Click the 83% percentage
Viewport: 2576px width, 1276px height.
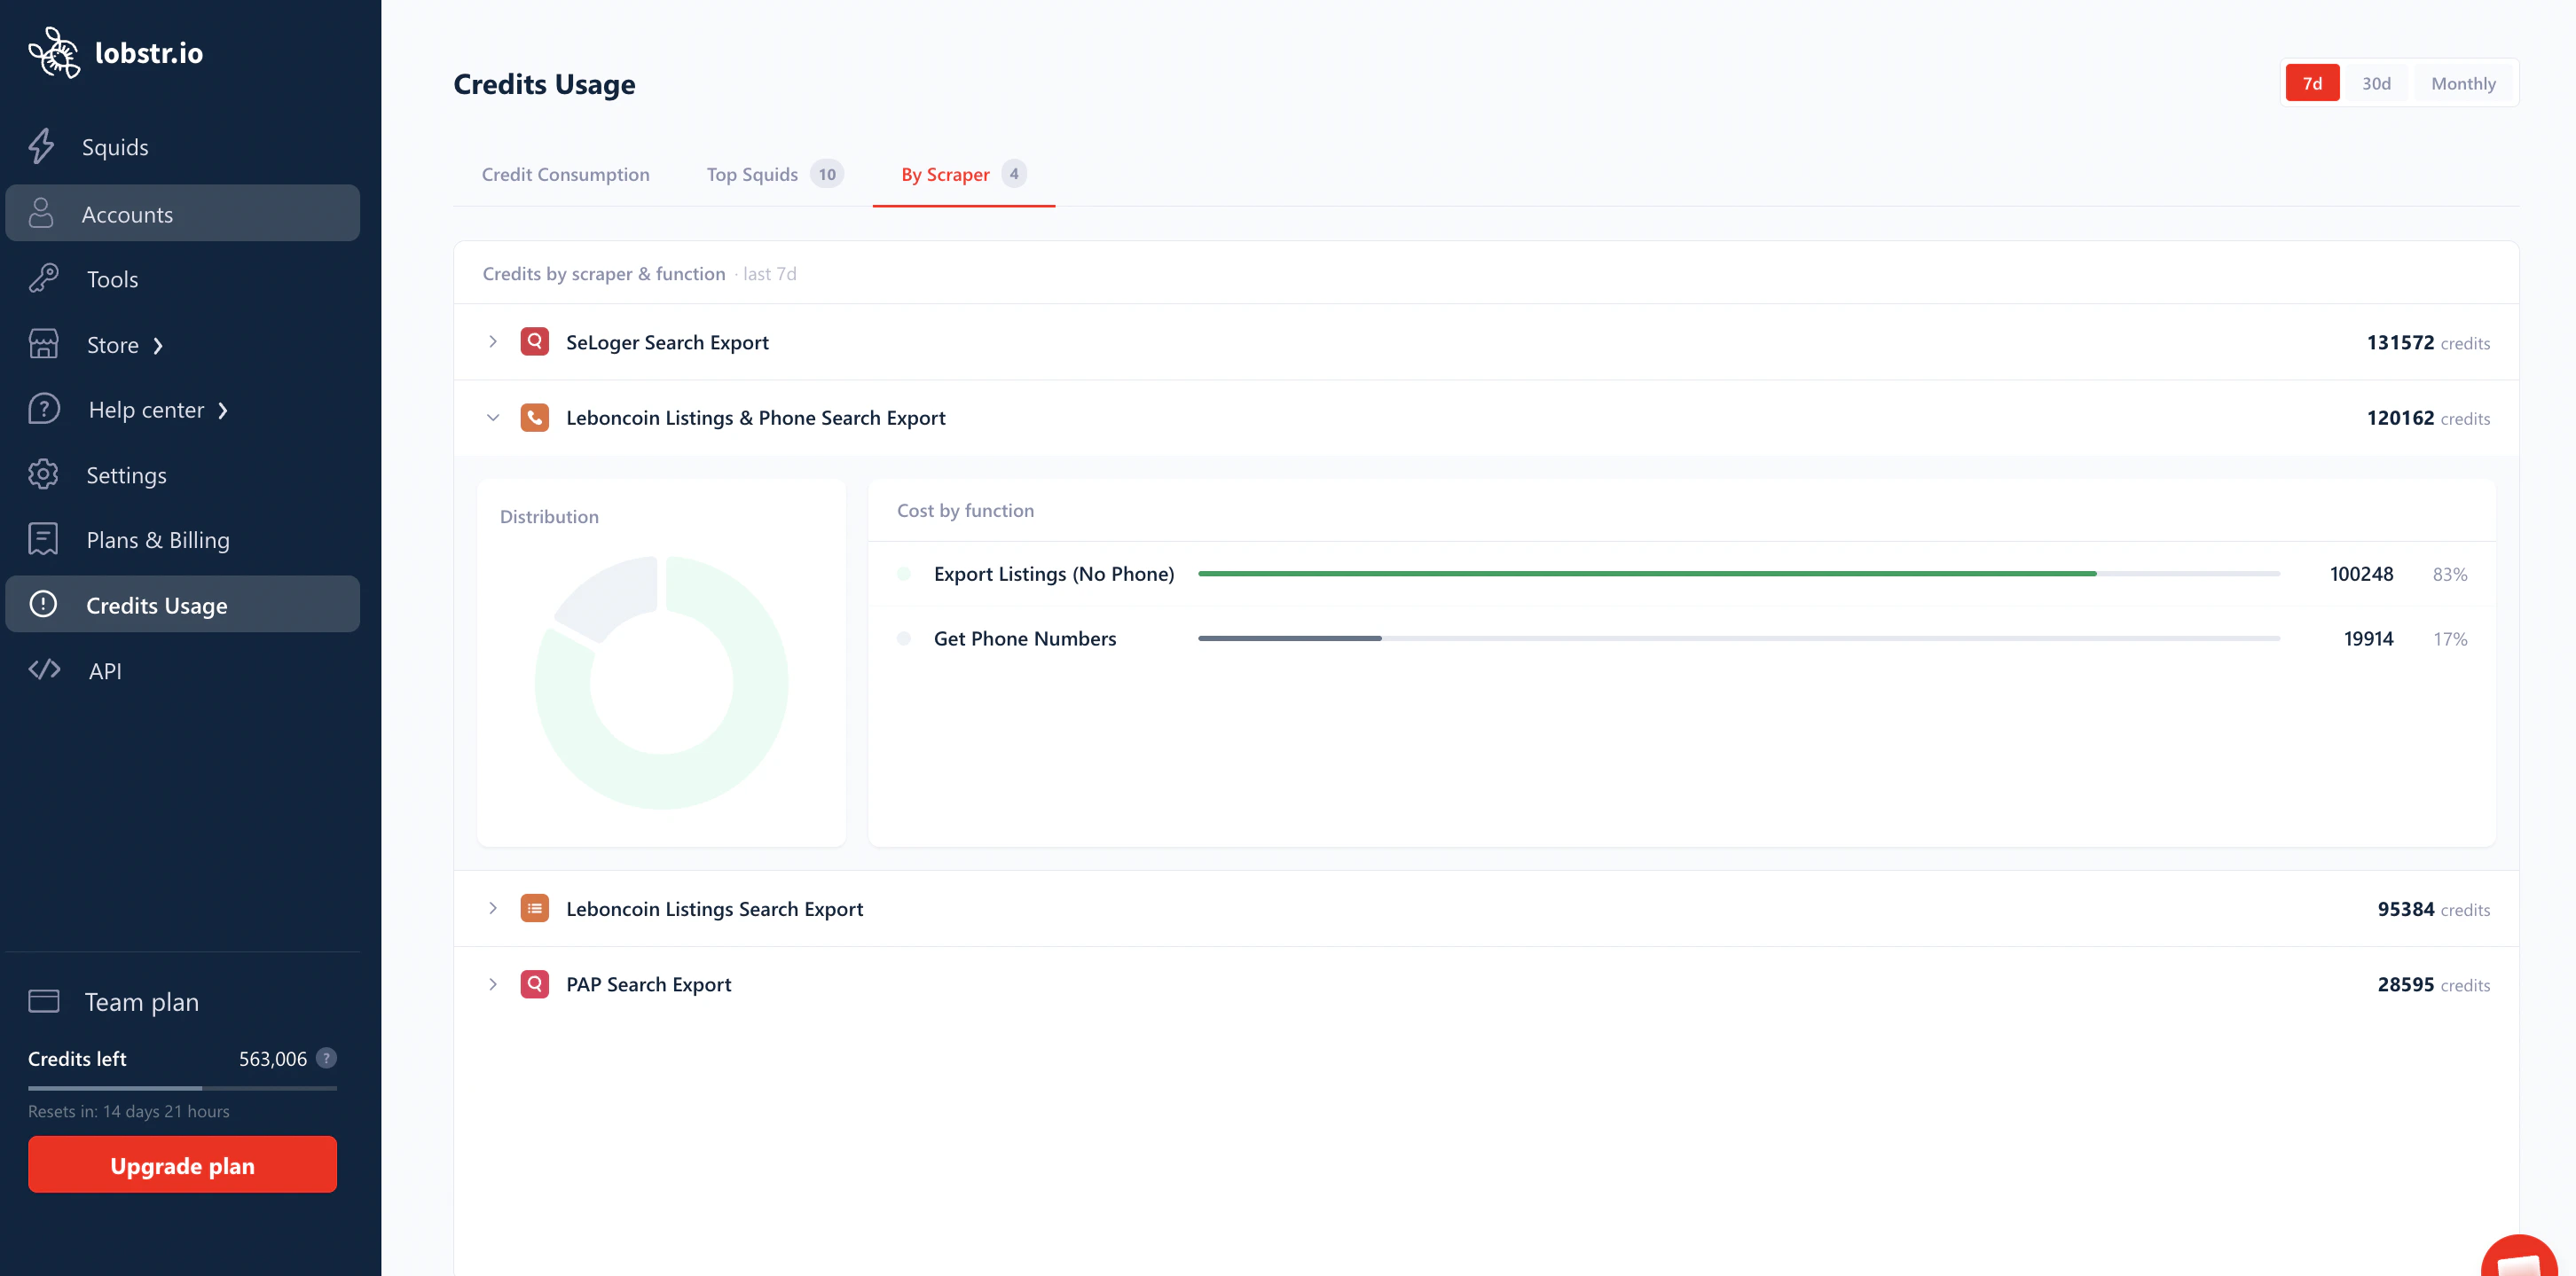coord(2450,574)
